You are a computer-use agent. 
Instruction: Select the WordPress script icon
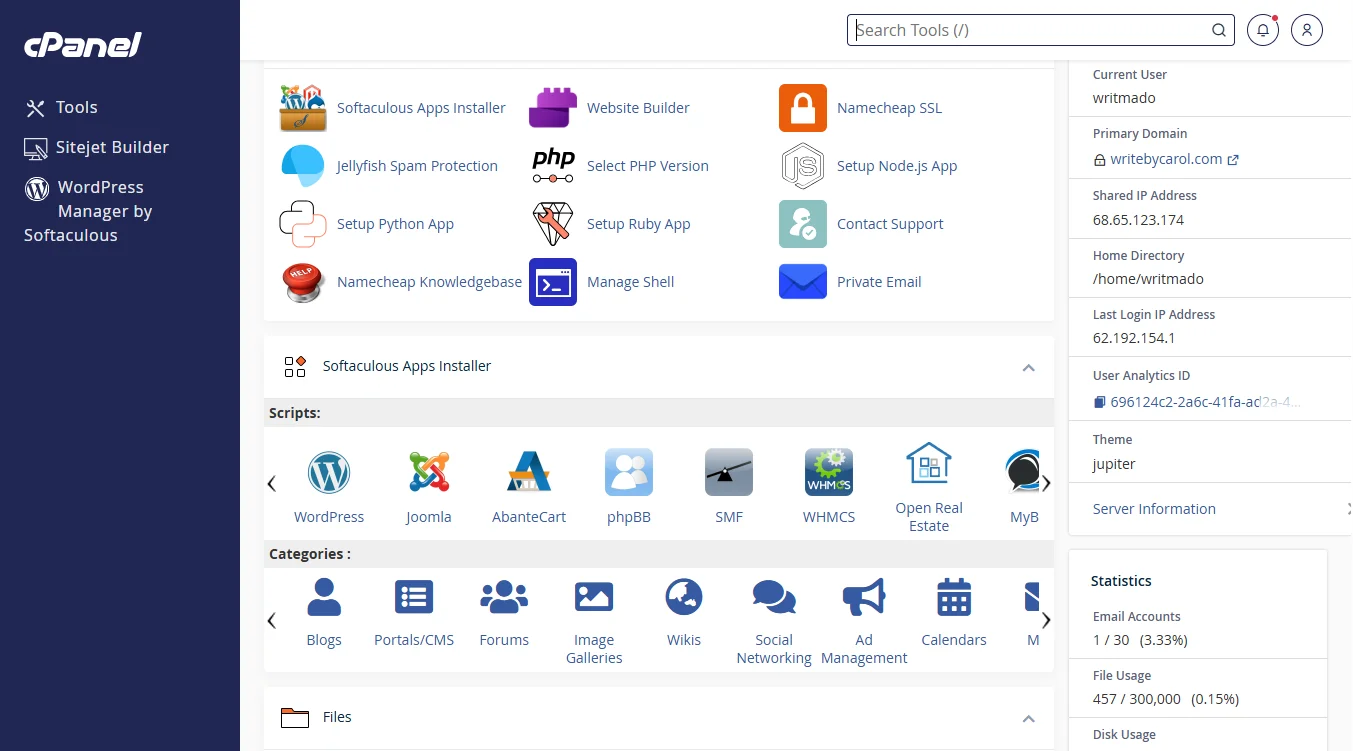[x=329, y=472]
